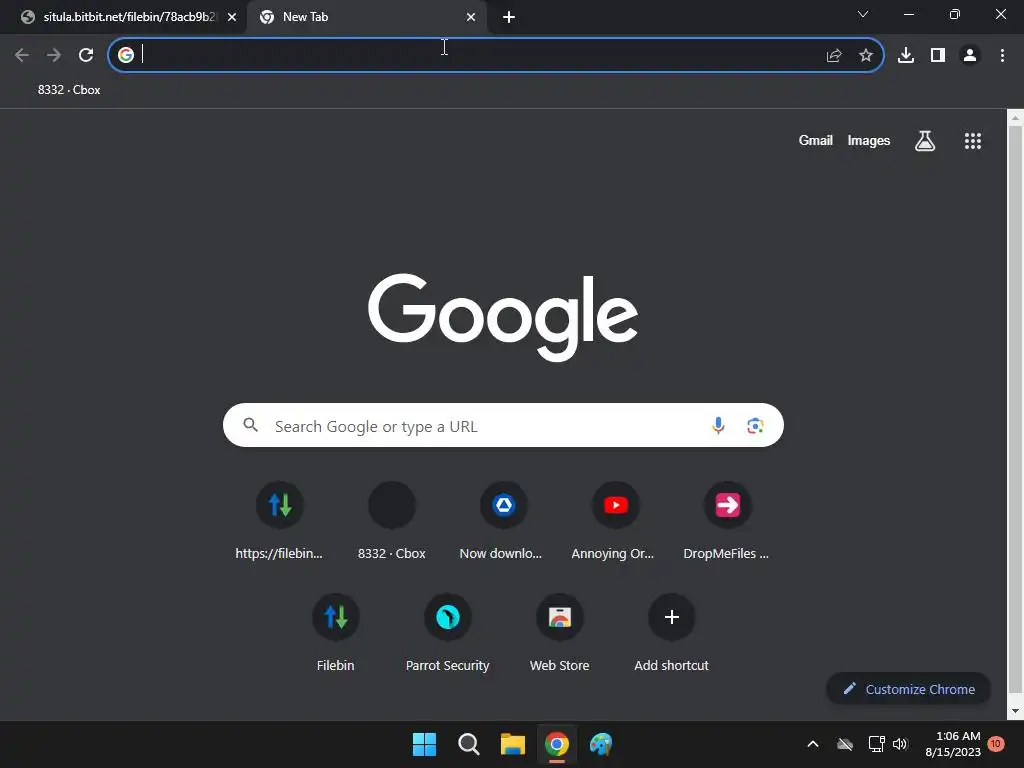The height and width of the screenshot is (768, 1024).
Task: Expand the tab search dropdown
Action: (x=863, y=14)
